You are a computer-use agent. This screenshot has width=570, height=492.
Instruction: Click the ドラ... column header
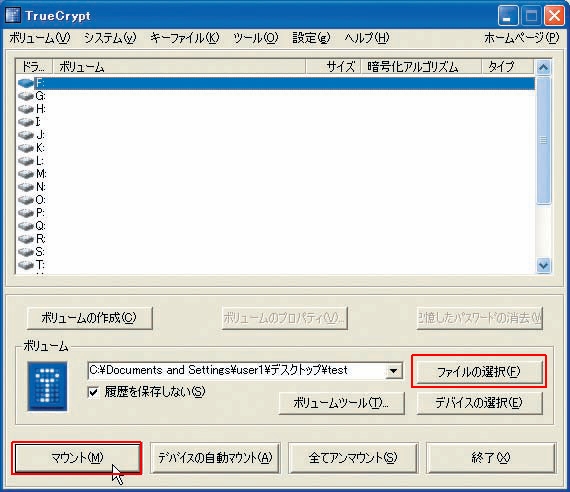tap(34, 67)
